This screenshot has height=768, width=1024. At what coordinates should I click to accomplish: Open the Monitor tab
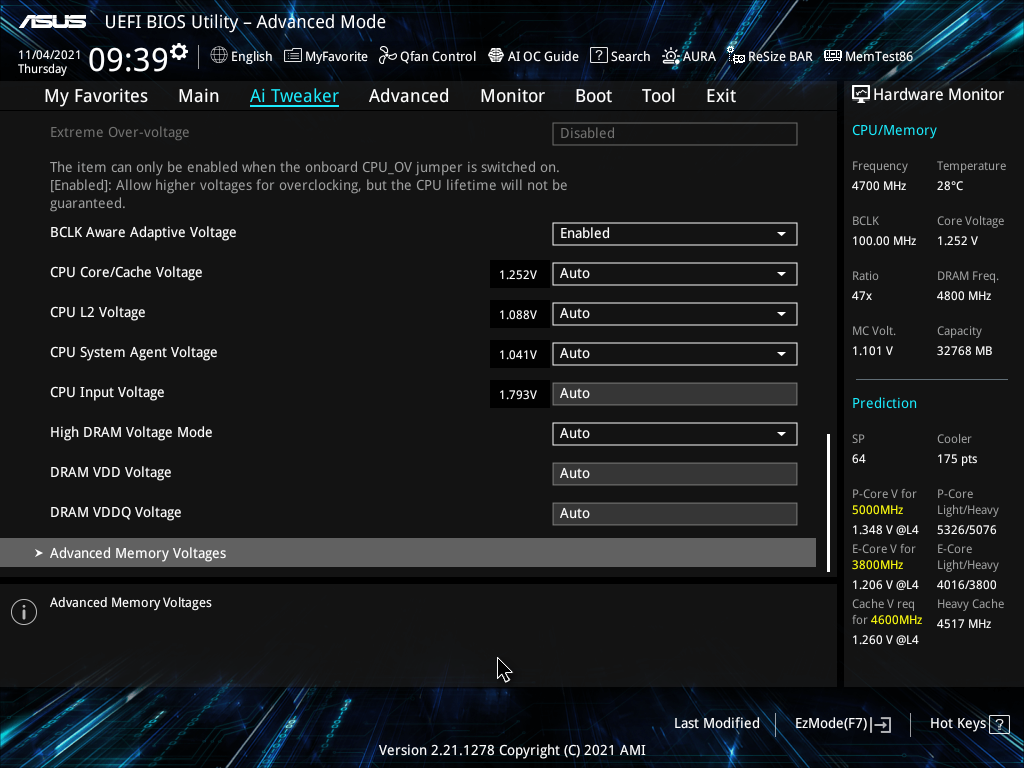point(512,96)
